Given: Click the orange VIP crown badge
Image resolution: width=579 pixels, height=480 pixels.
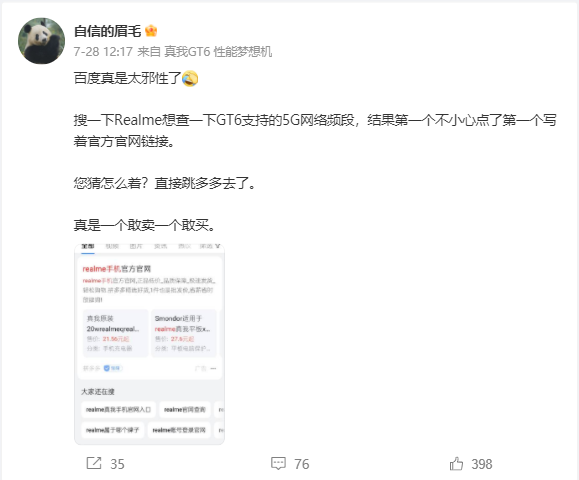Looking at the screenshot, I should pyautogui.click(x=151, y=31).
